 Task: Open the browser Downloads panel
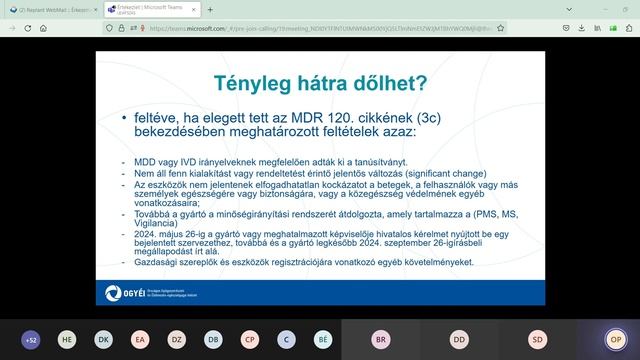(x=582, y=28)
